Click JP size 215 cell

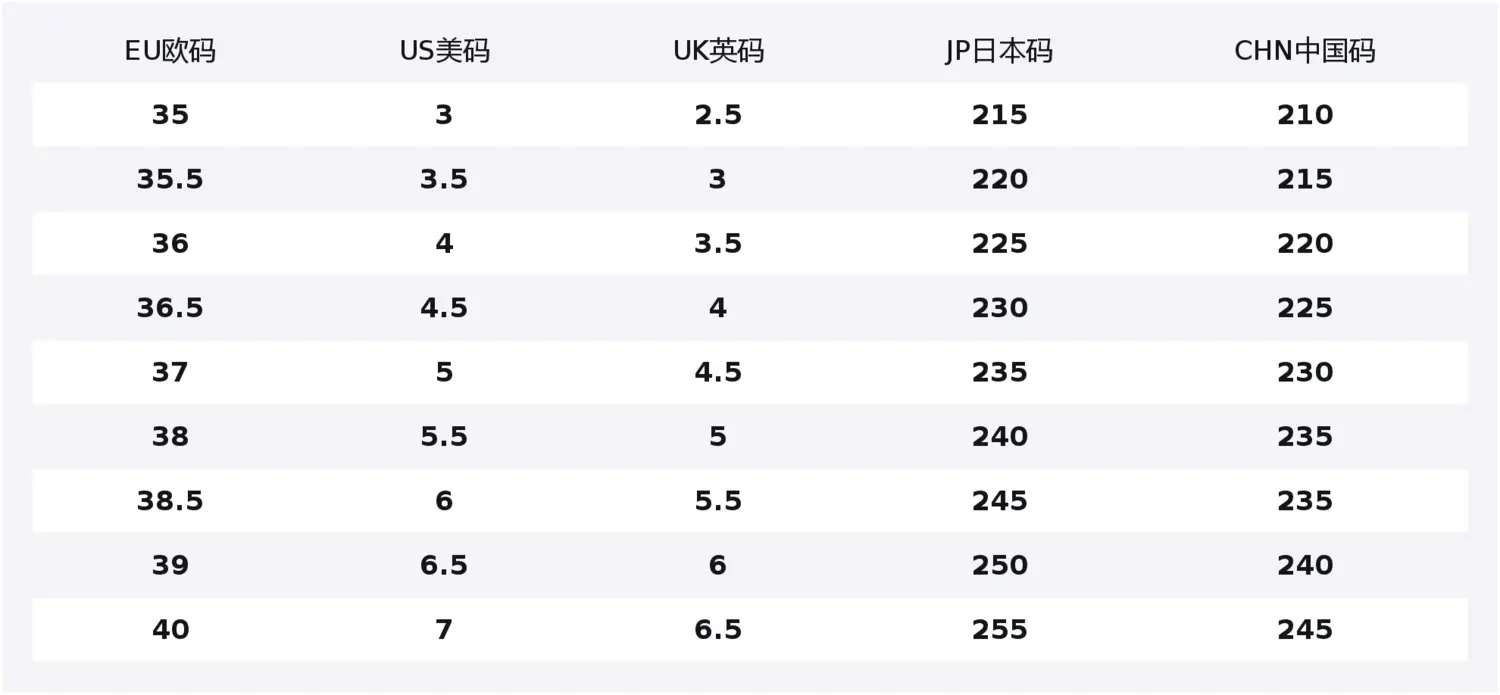(999, 115)
